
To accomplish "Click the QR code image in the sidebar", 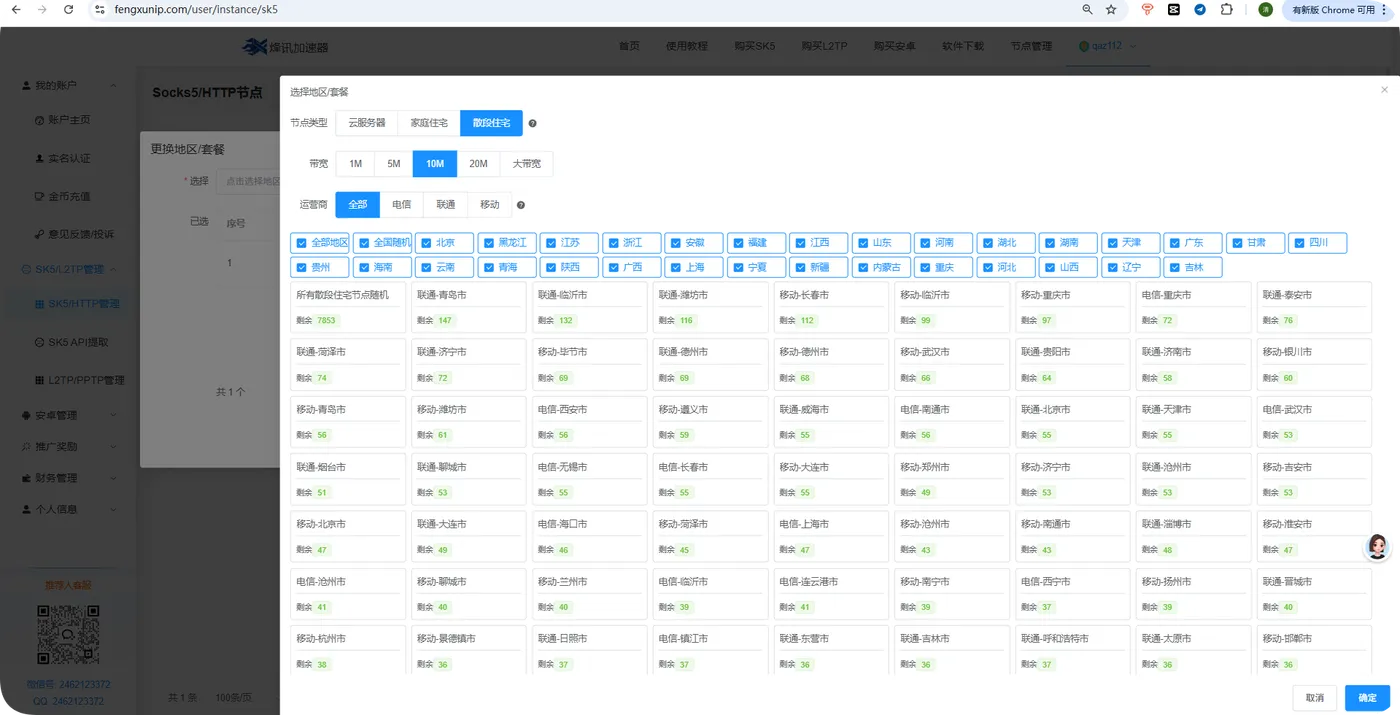I will (68, 636).
